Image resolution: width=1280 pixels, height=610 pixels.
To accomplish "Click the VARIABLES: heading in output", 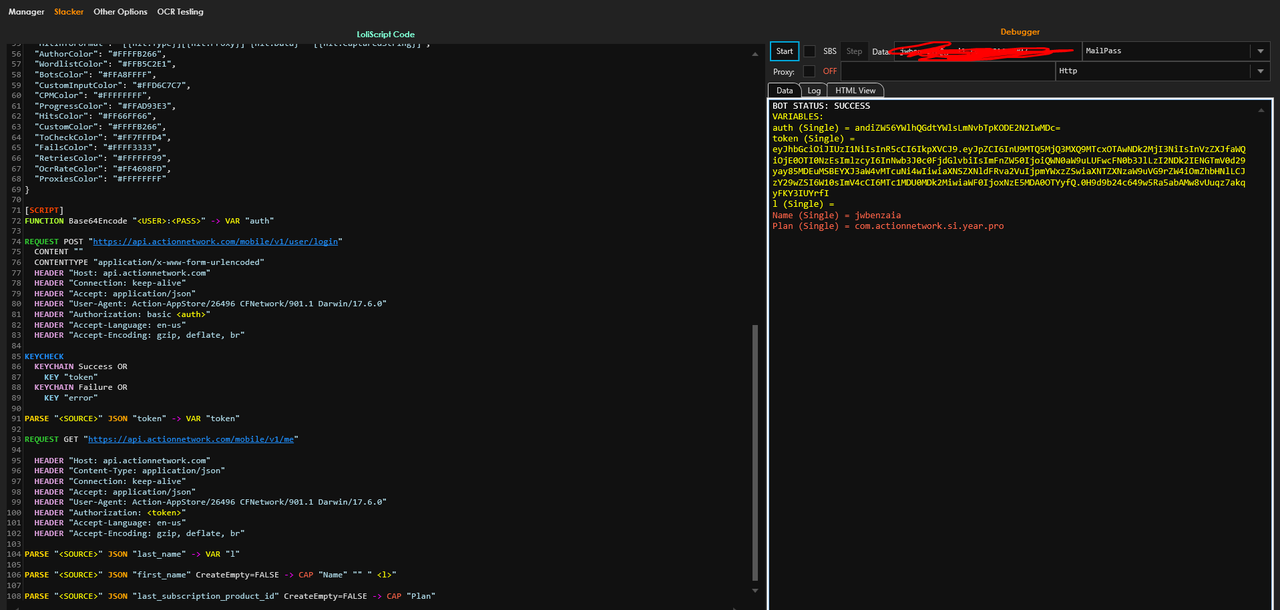I will pyautogui.click(x=798, y=117).
